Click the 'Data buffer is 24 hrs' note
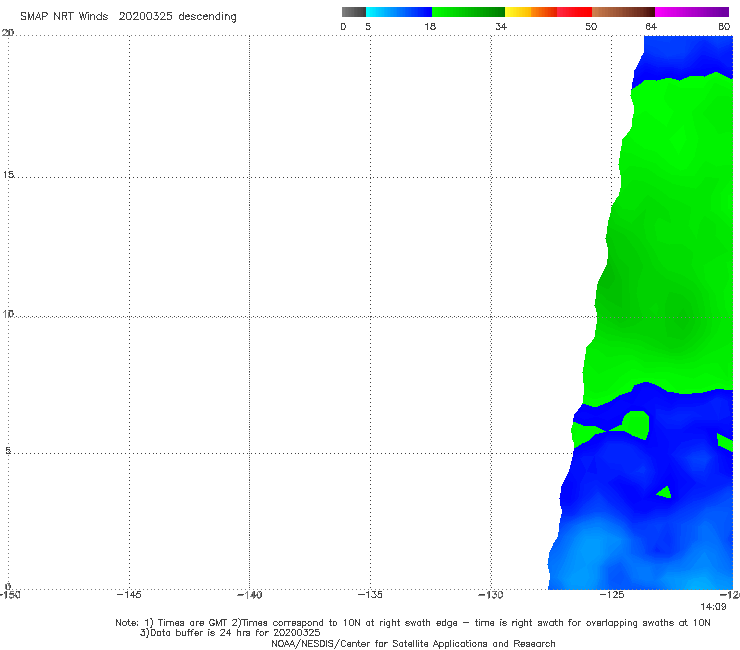Image resolution: width=740 pixels, height=650 pixels. (230, 633)
